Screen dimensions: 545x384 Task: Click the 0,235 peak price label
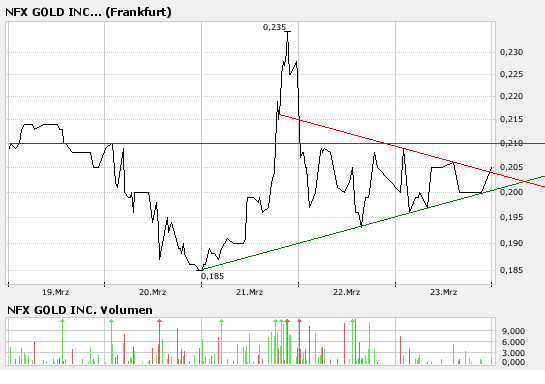(x=275, y=27)
